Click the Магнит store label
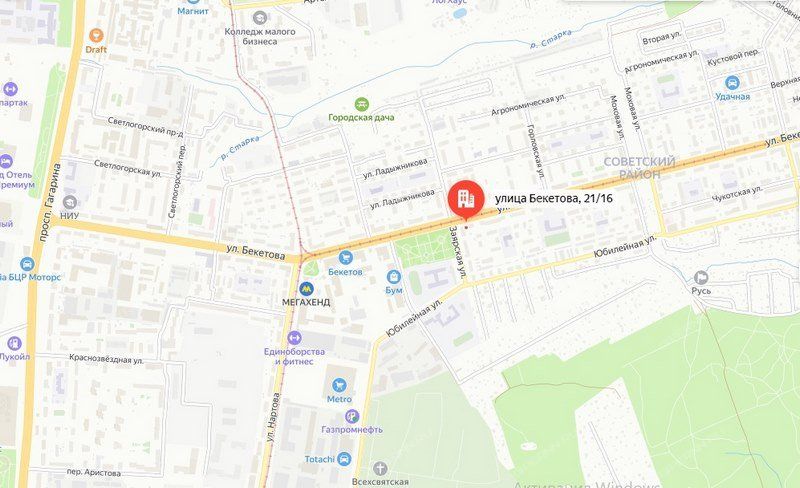 point(193,11)
